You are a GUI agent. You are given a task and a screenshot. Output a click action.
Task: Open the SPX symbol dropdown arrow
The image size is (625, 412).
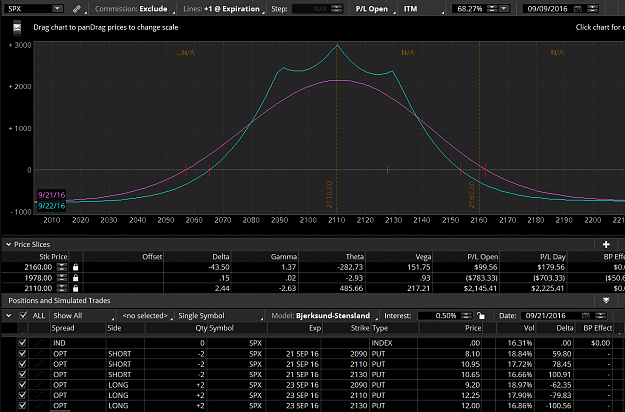click(57, 8)
